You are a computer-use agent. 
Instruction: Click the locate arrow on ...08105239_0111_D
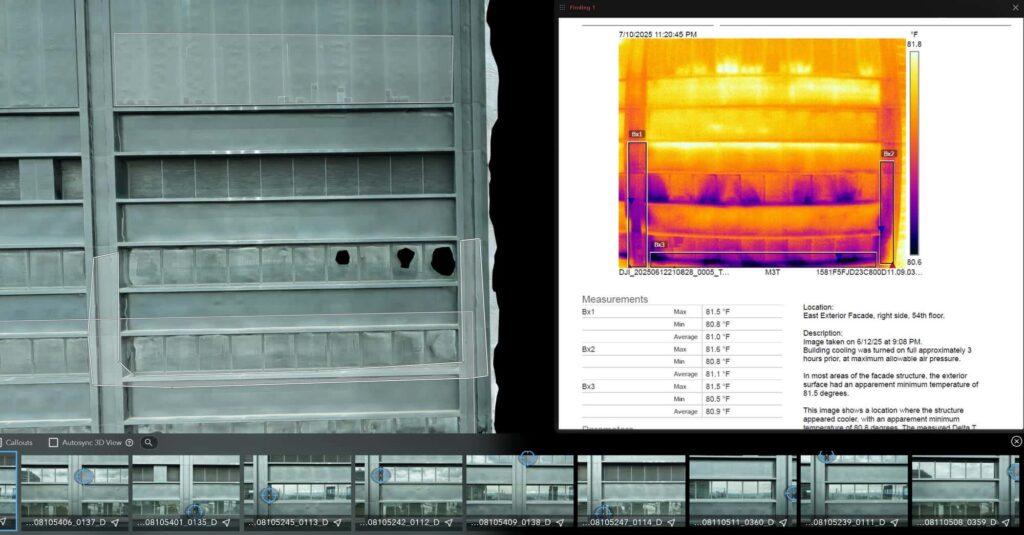[894, 523]
